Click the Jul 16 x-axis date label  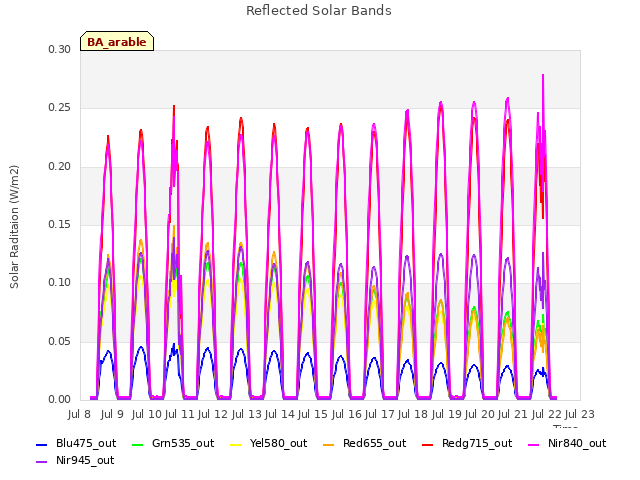click(x=347, y=414)
